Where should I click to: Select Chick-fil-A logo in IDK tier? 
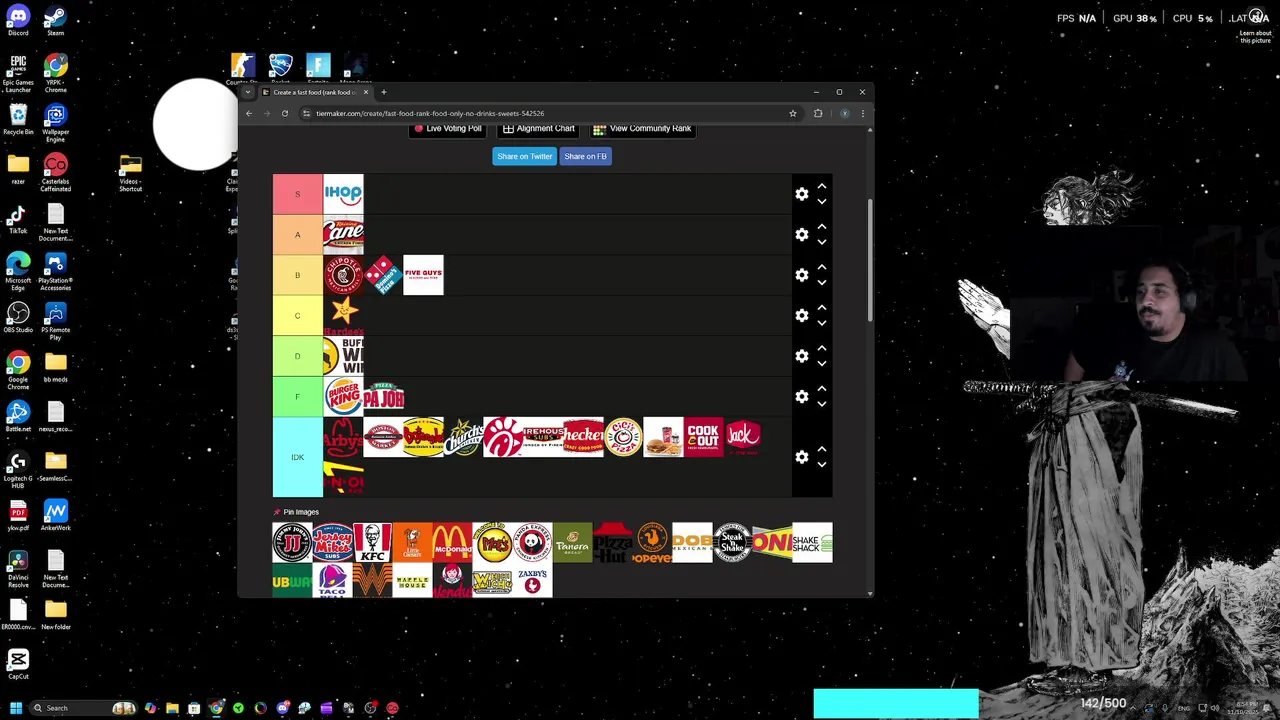point(503,437)
